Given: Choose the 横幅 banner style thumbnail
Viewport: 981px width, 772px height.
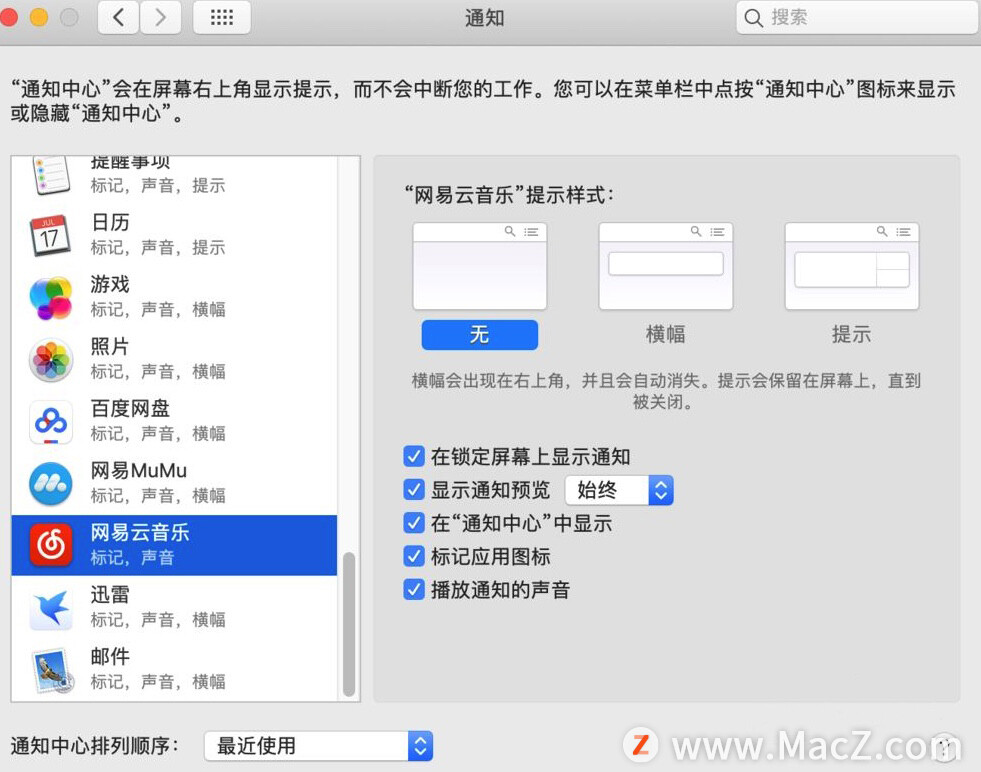Looking at the screenshot, I should coord(666,266).
